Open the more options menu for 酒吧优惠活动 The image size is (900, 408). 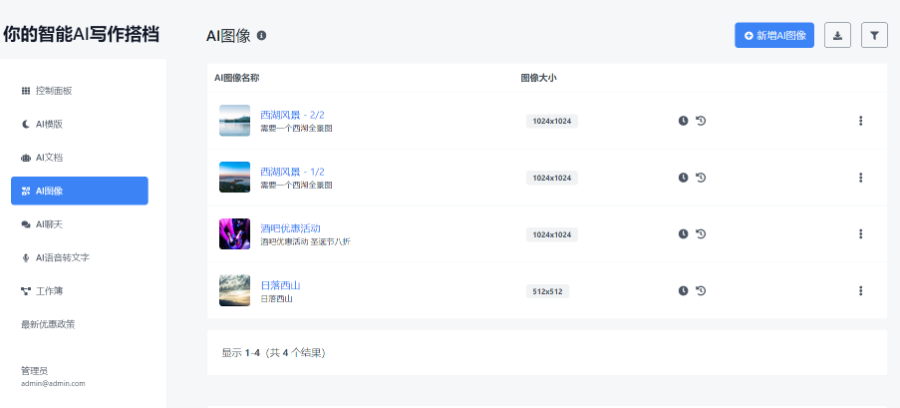(860, 234)
